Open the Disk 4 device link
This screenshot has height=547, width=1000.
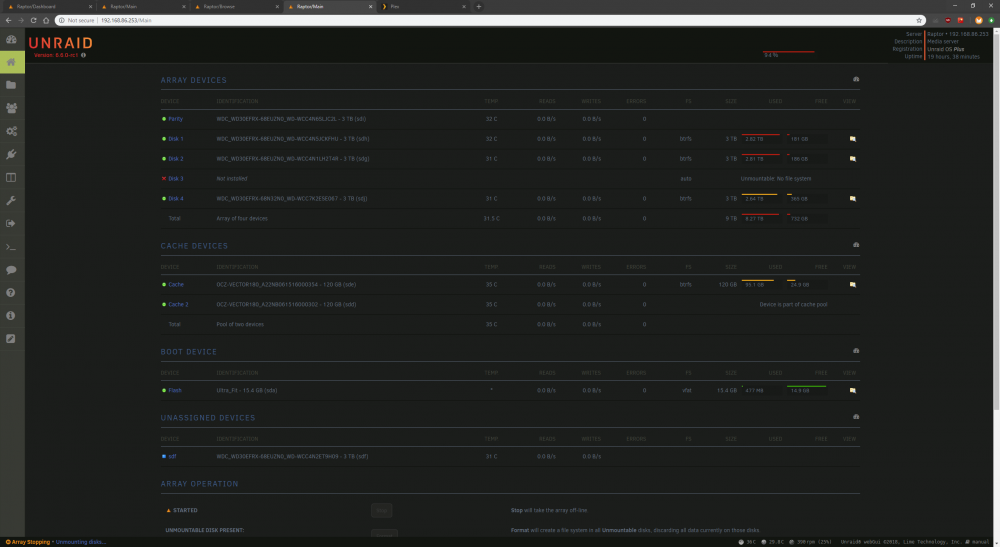[x=175, y=198]
